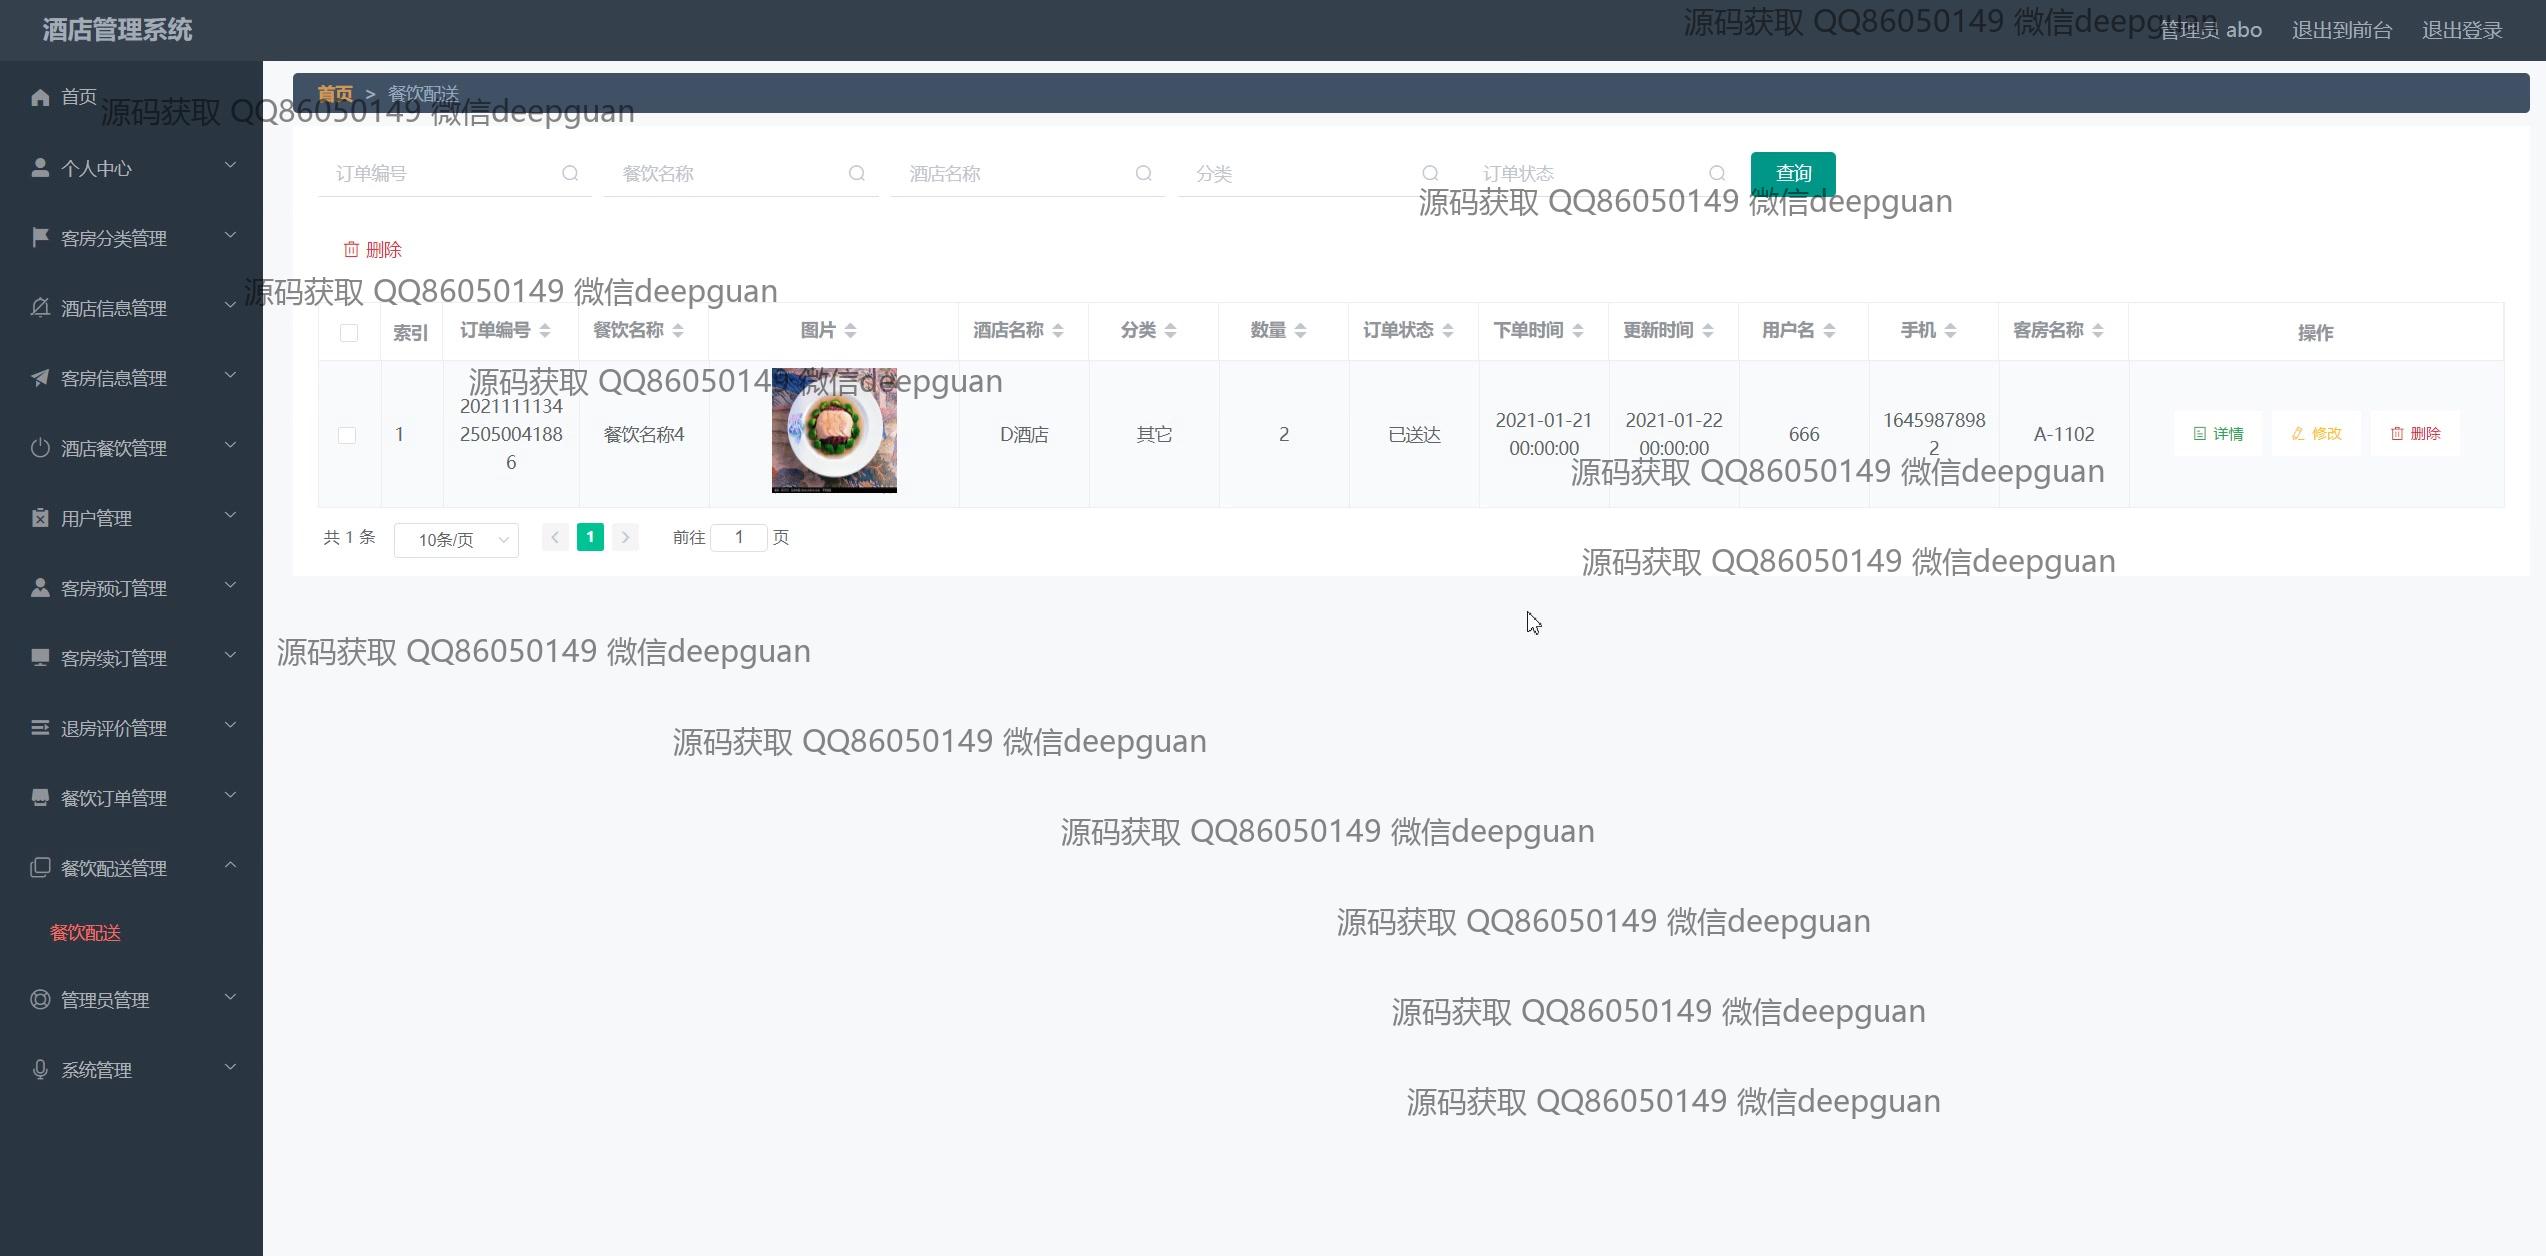2546x1256 pixels.
Task: Click search icon in 酒店名称 field
Action: coord(1143,173)
